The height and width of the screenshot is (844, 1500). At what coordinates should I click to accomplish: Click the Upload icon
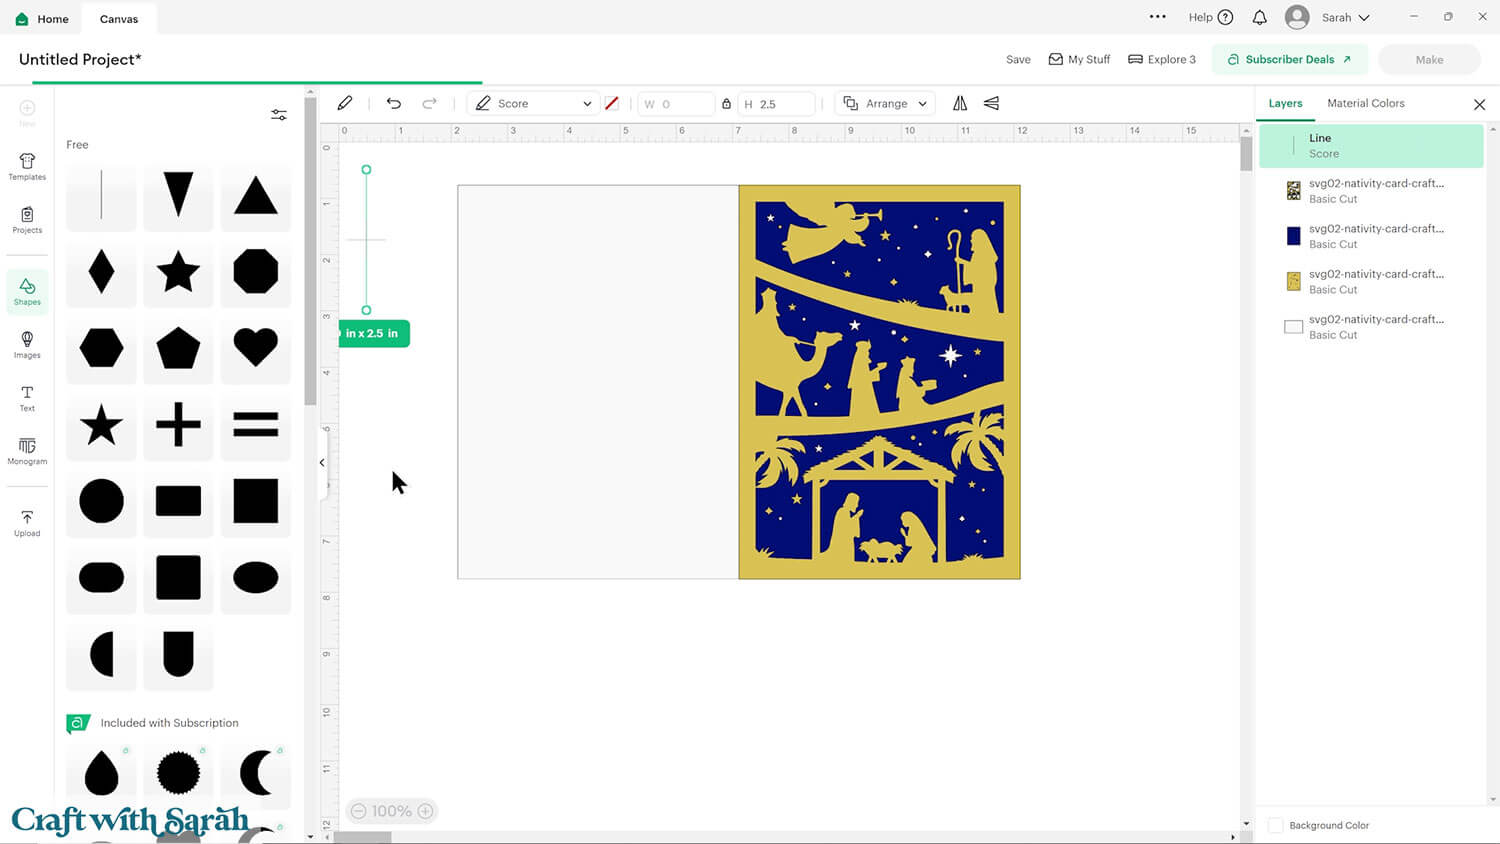pos(27,522)
